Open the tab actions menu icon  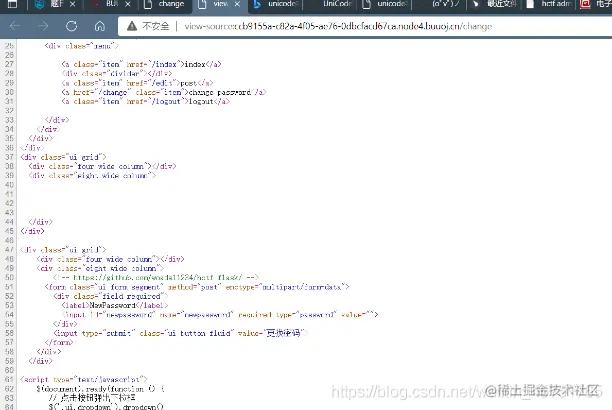pos(12,4)
